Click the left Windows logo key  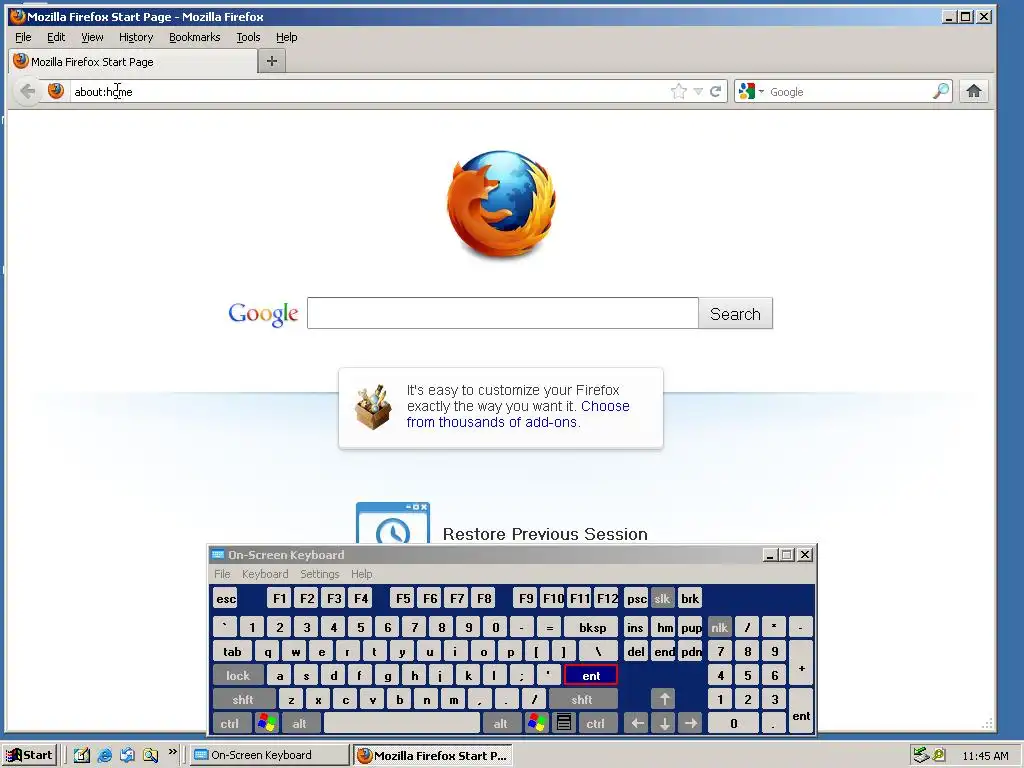pos(266,724)
